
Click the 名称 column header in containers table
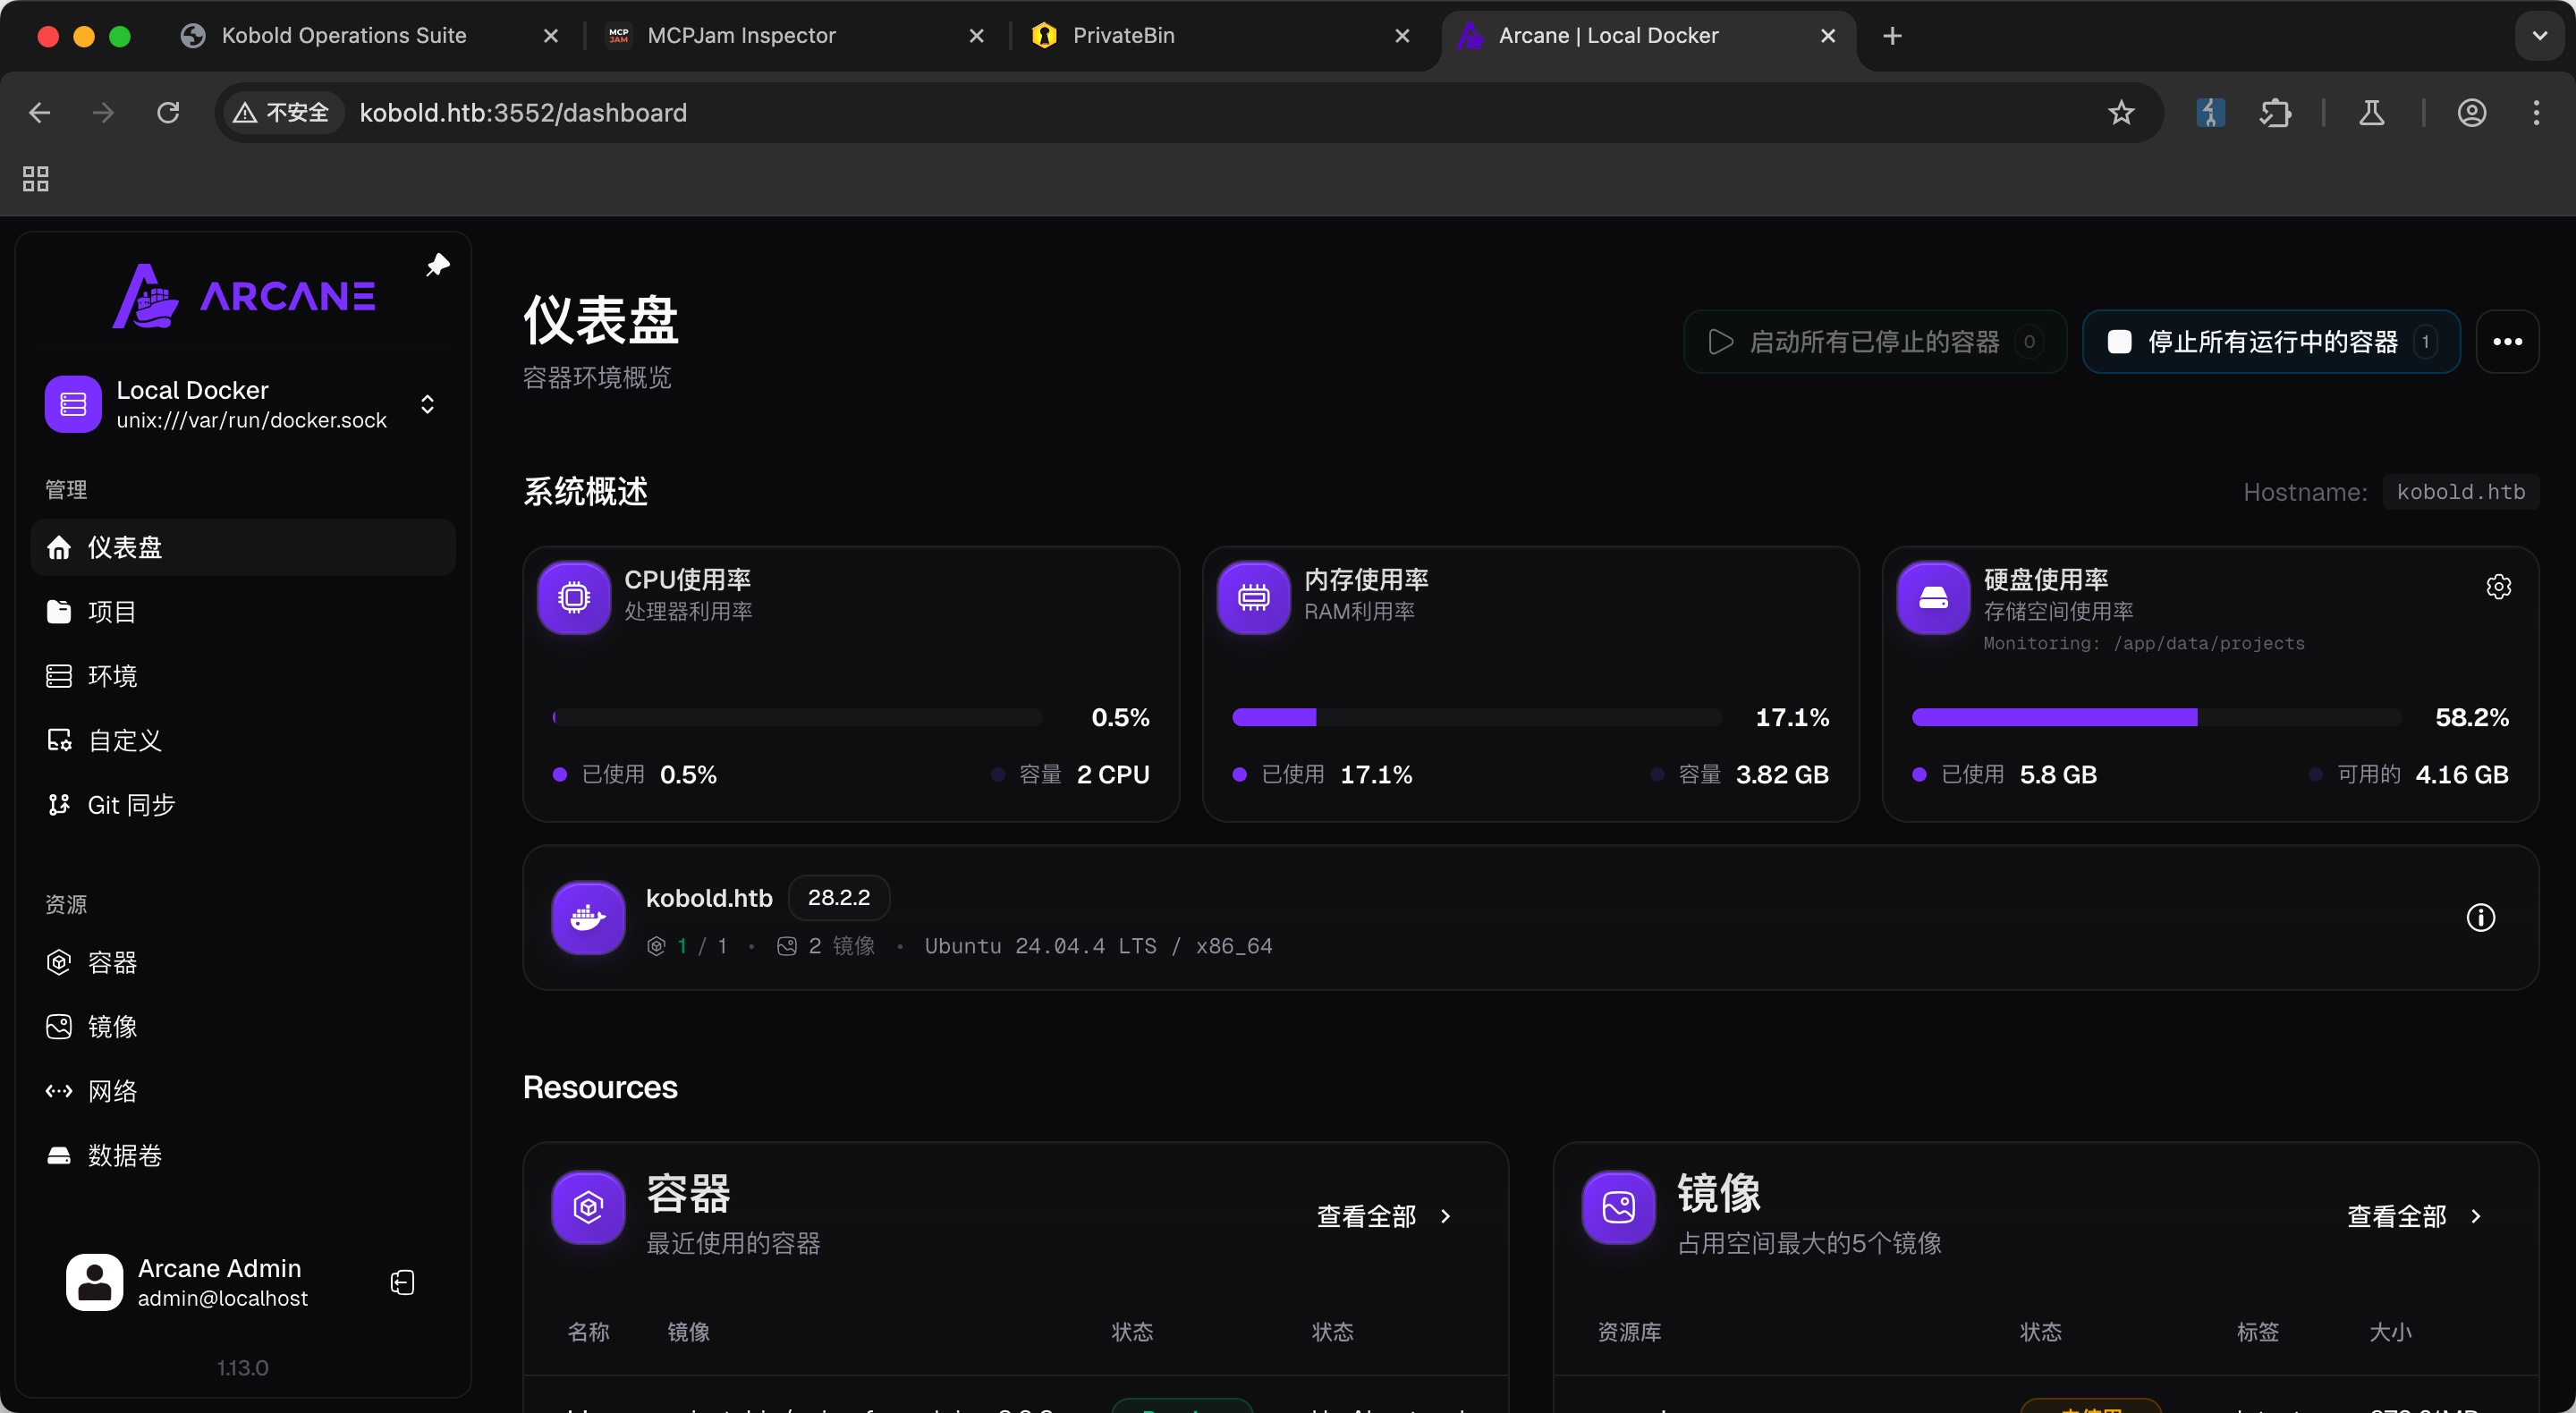coord(588,1332)
